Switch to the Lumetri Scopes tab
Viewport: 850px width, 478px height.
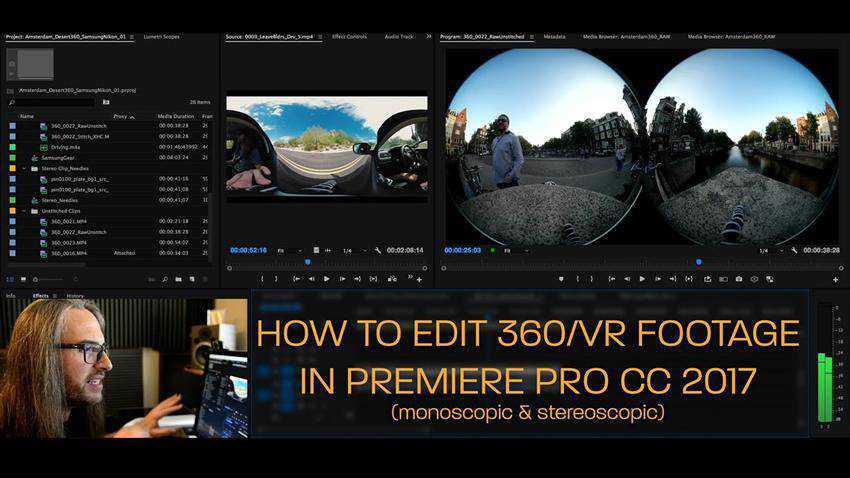(x=162, y=36)
